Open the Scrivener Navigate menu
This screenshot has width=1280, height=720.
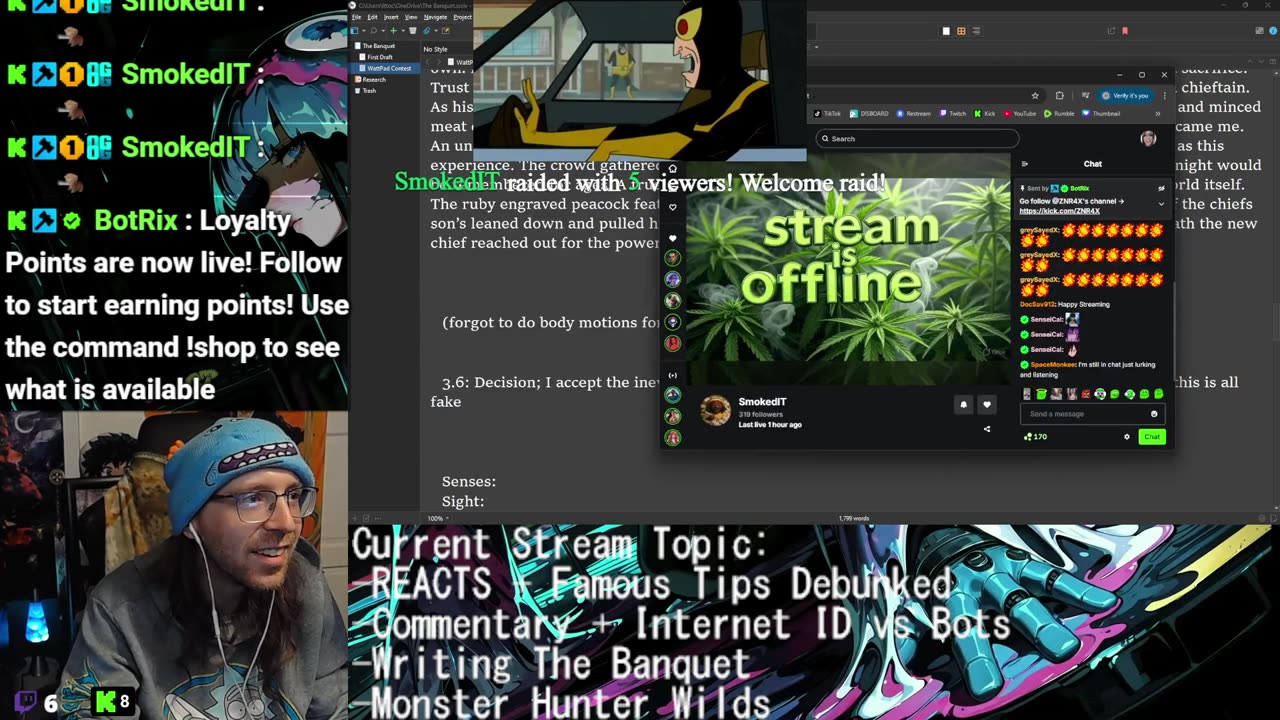click(x=435, y=17)
